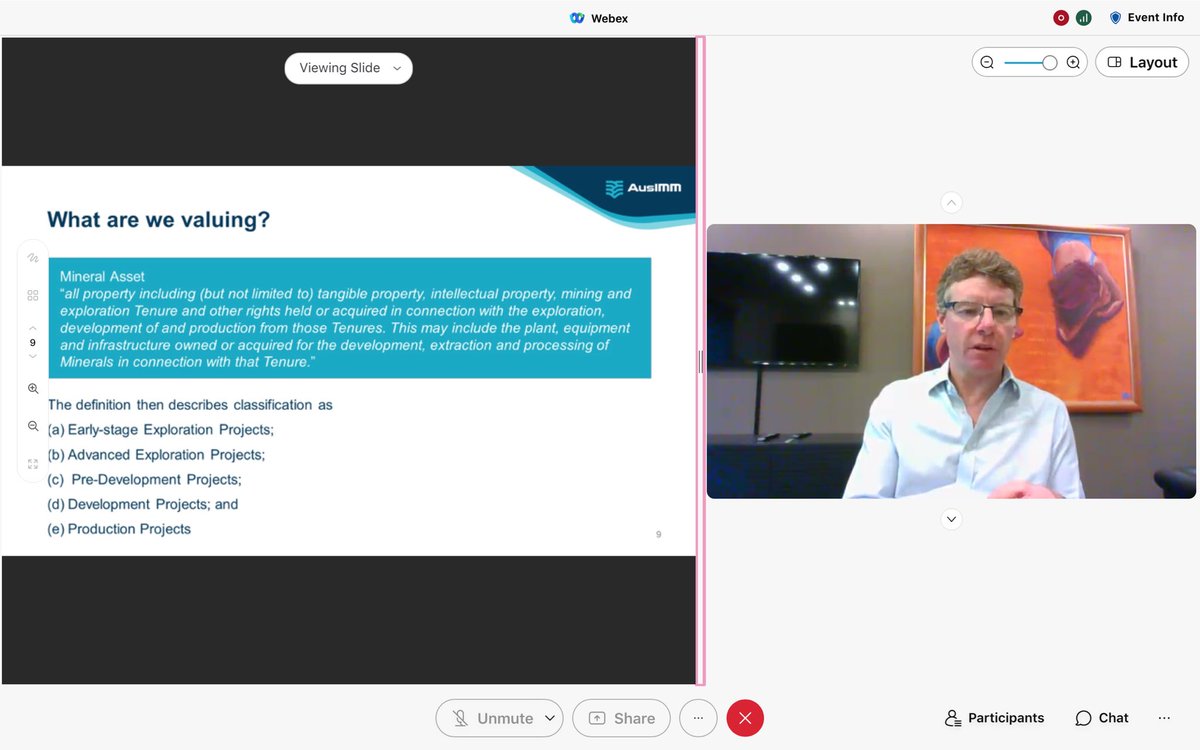
Task: Open the Chat panel
Action: coord(1102,718)
